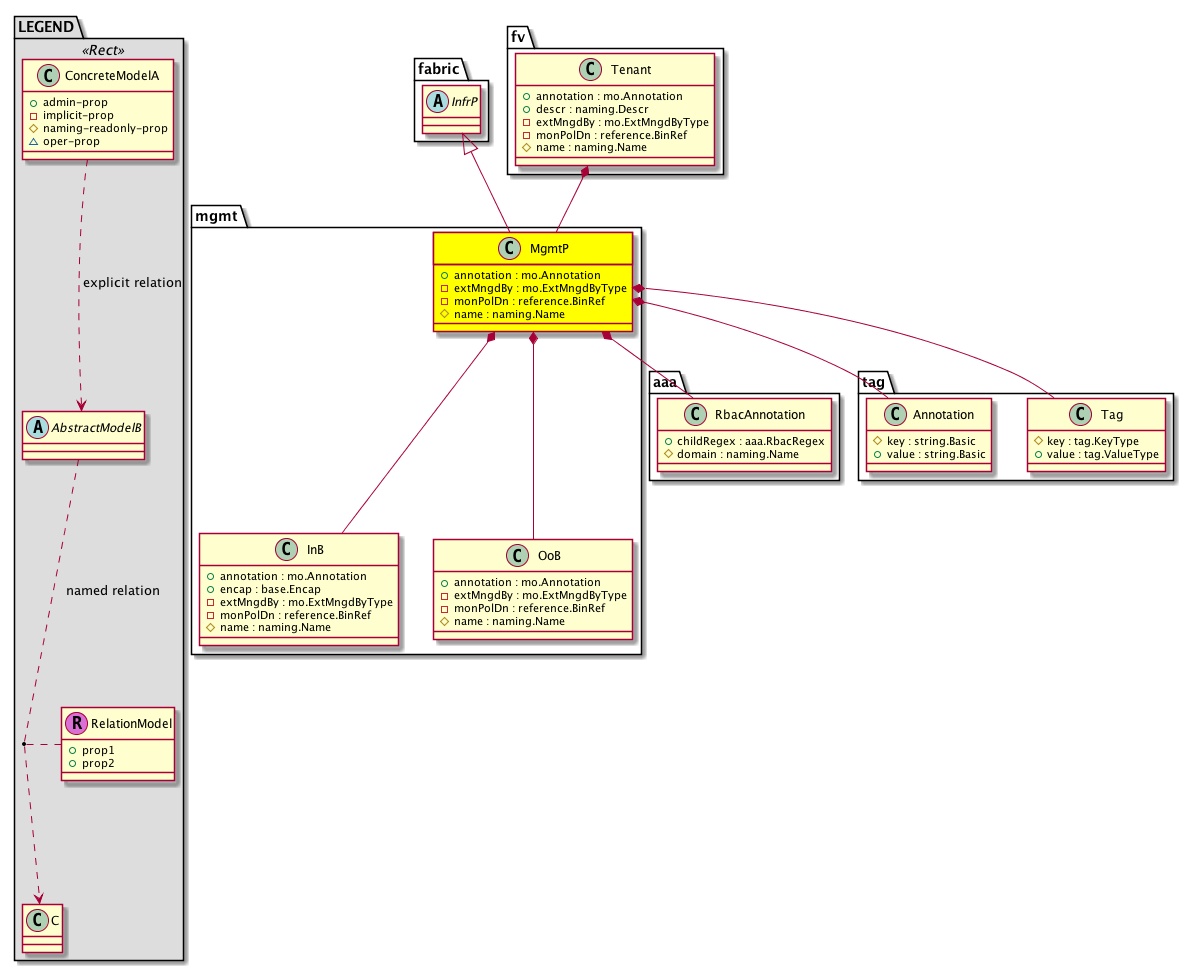Click the Tenant class circle icon
Viewport: 1194px width, 971px height.
coord(589,71)
